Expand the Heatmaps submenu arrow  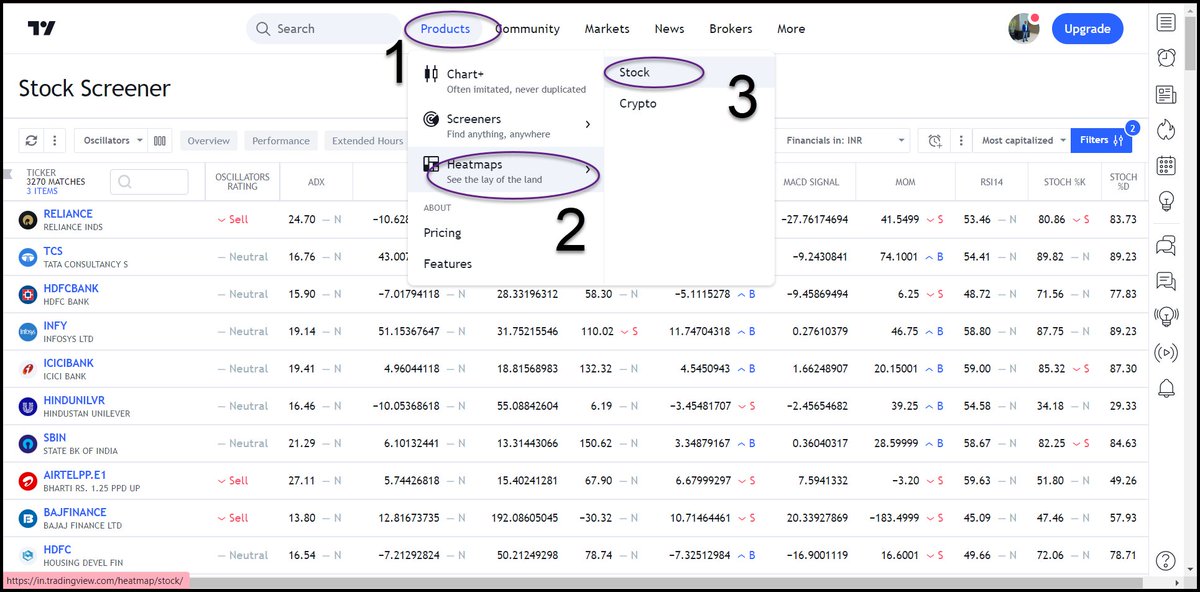tap(588, 170)
